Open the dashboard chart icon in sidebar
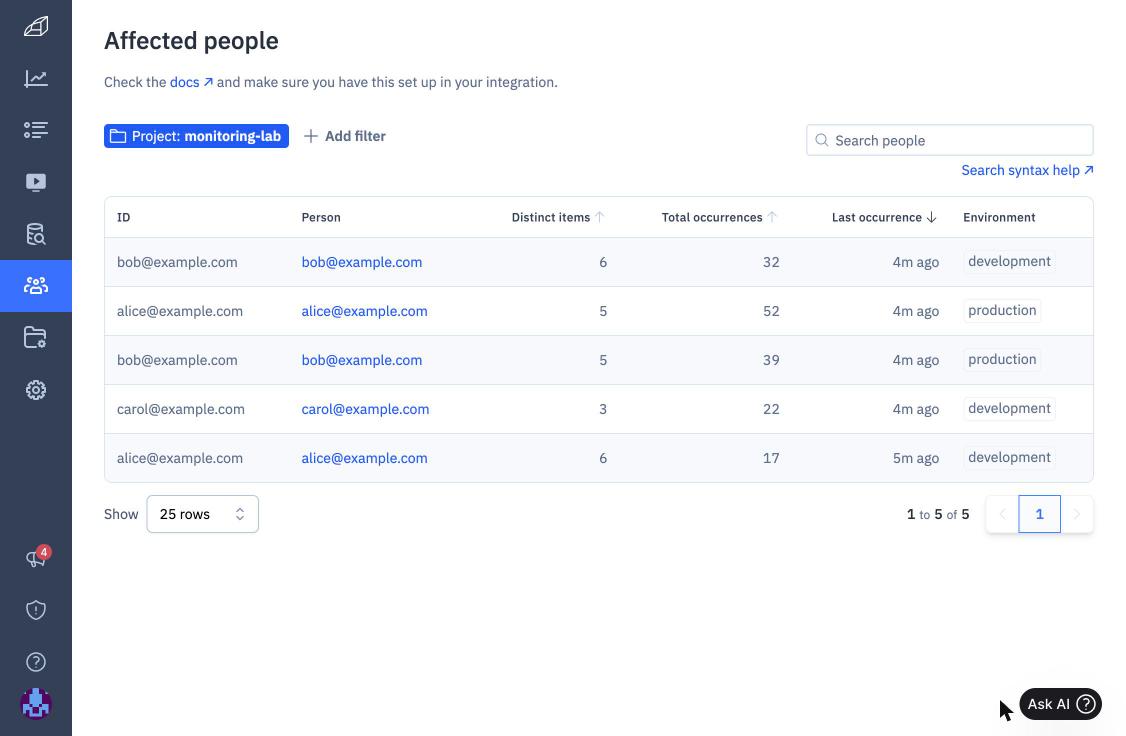 (x=36, y=78)
